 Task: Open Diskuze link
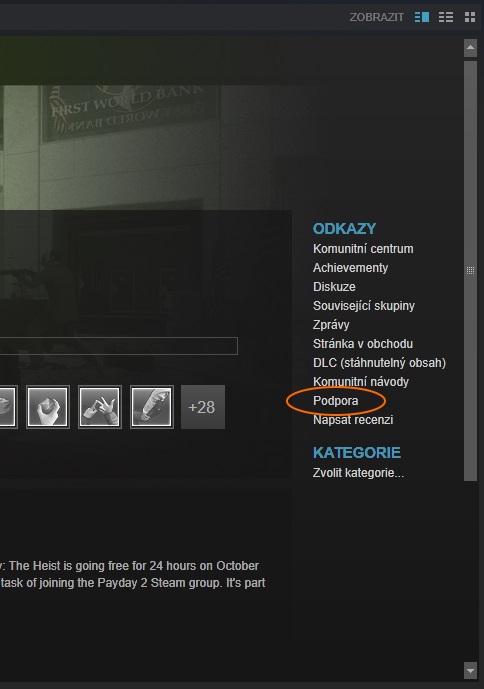334,286
